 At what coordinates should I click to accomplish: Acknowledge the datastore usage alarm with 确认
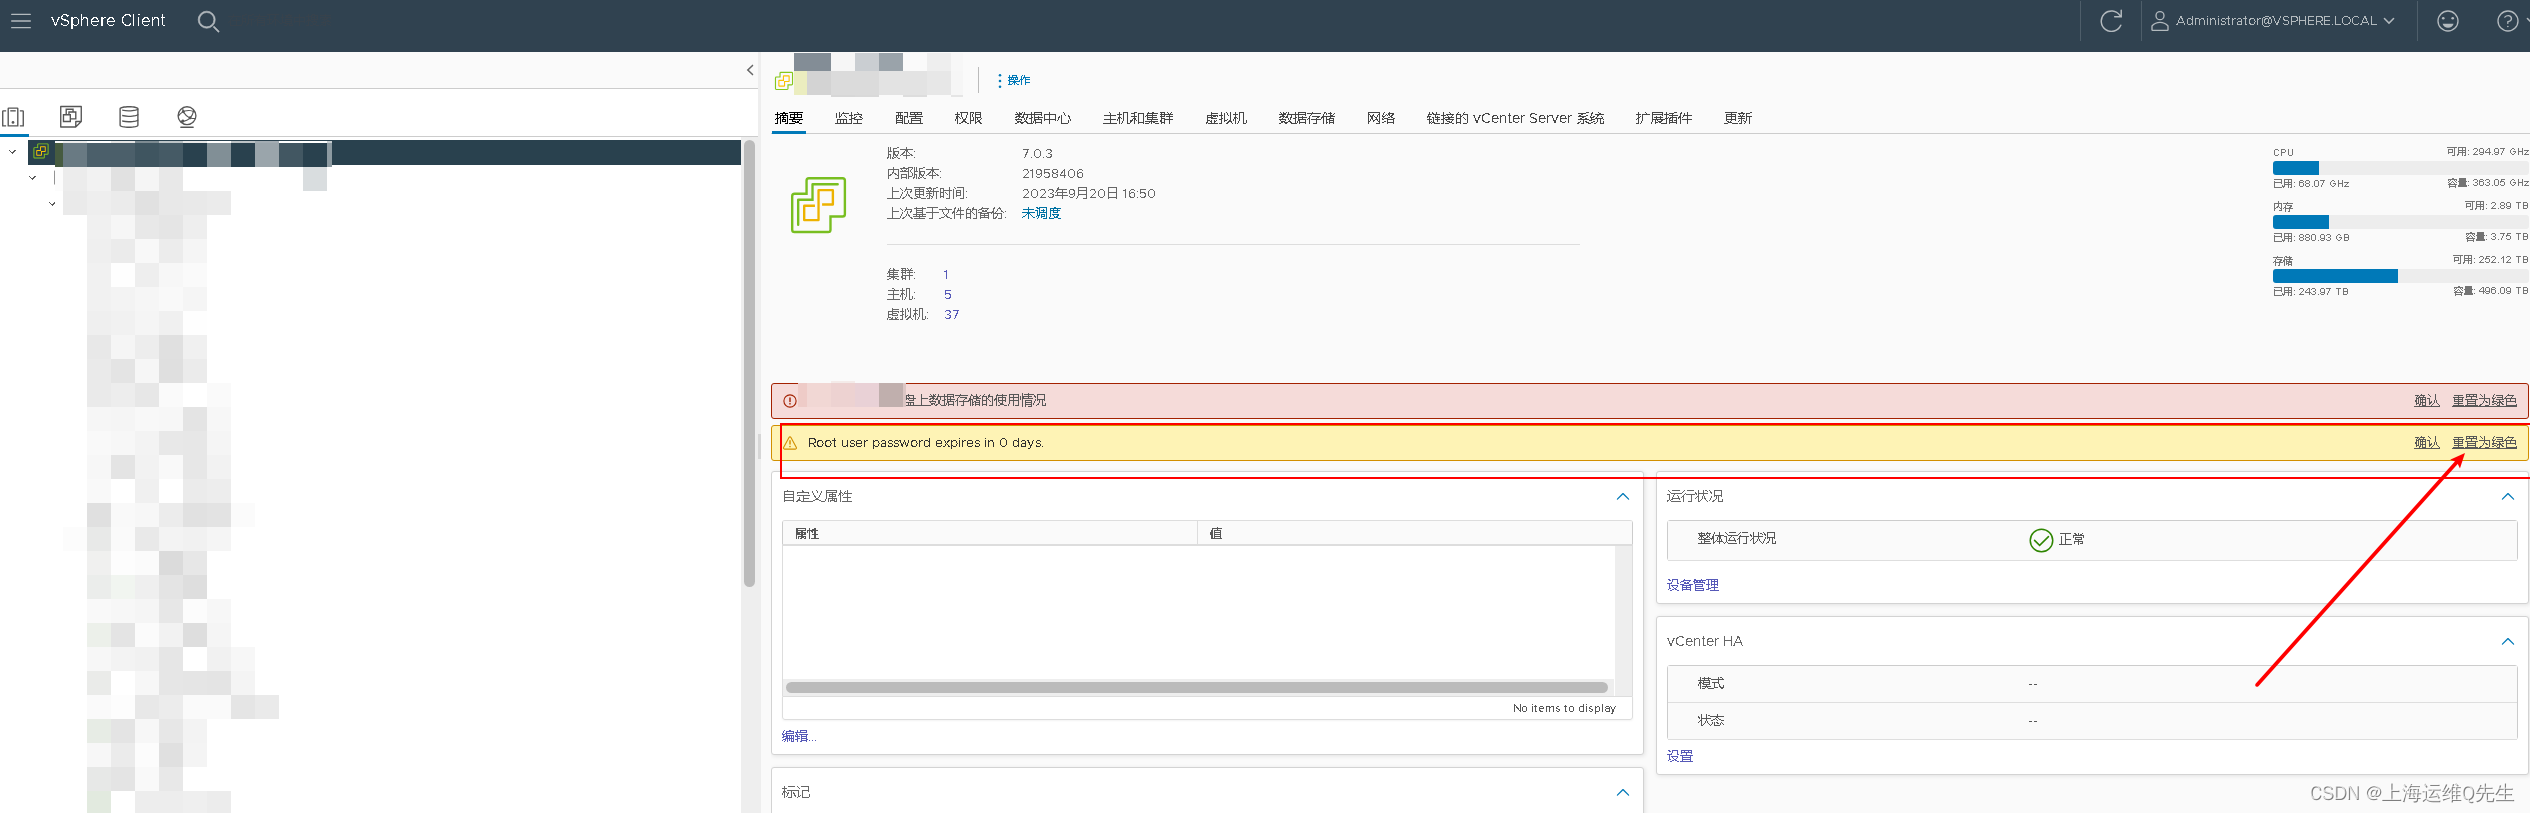pyautogui.click(x=2426, y=401)
